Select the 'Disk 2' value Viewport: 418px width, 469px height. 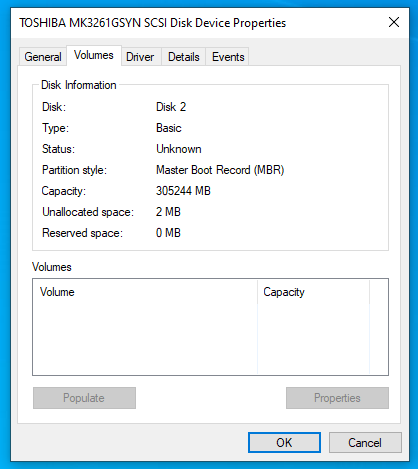(171, 107)
